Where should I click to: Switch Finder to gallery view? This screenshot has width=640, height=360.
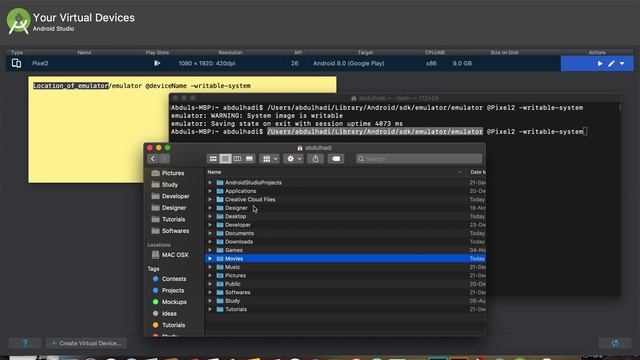pos(249,159)
